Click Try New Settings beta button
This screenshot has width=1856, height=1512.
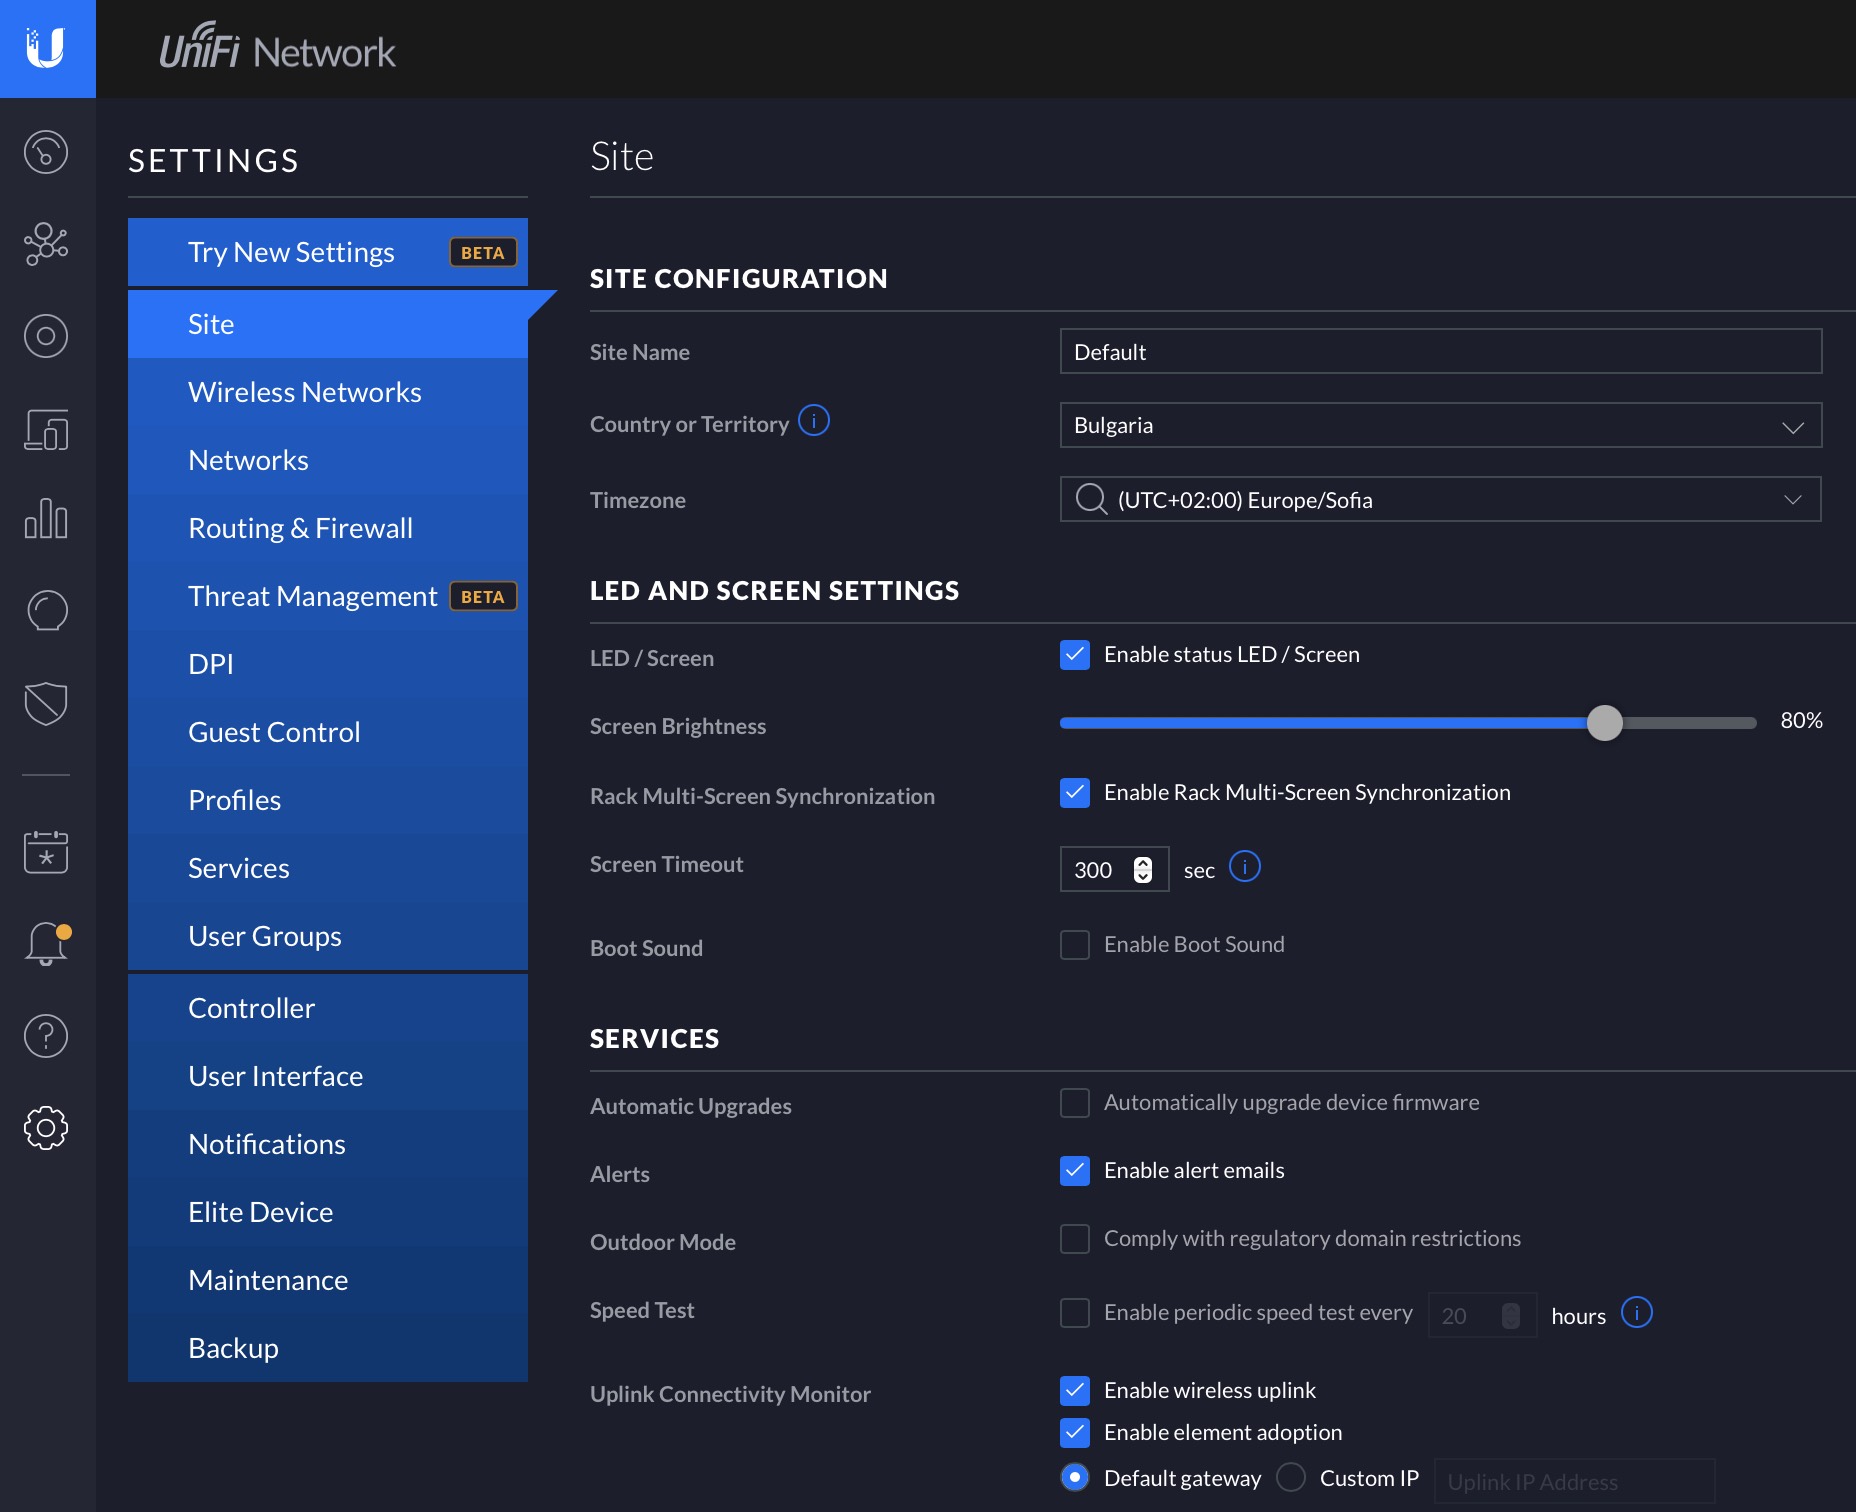pyautogui.click(x=328, y=252)
